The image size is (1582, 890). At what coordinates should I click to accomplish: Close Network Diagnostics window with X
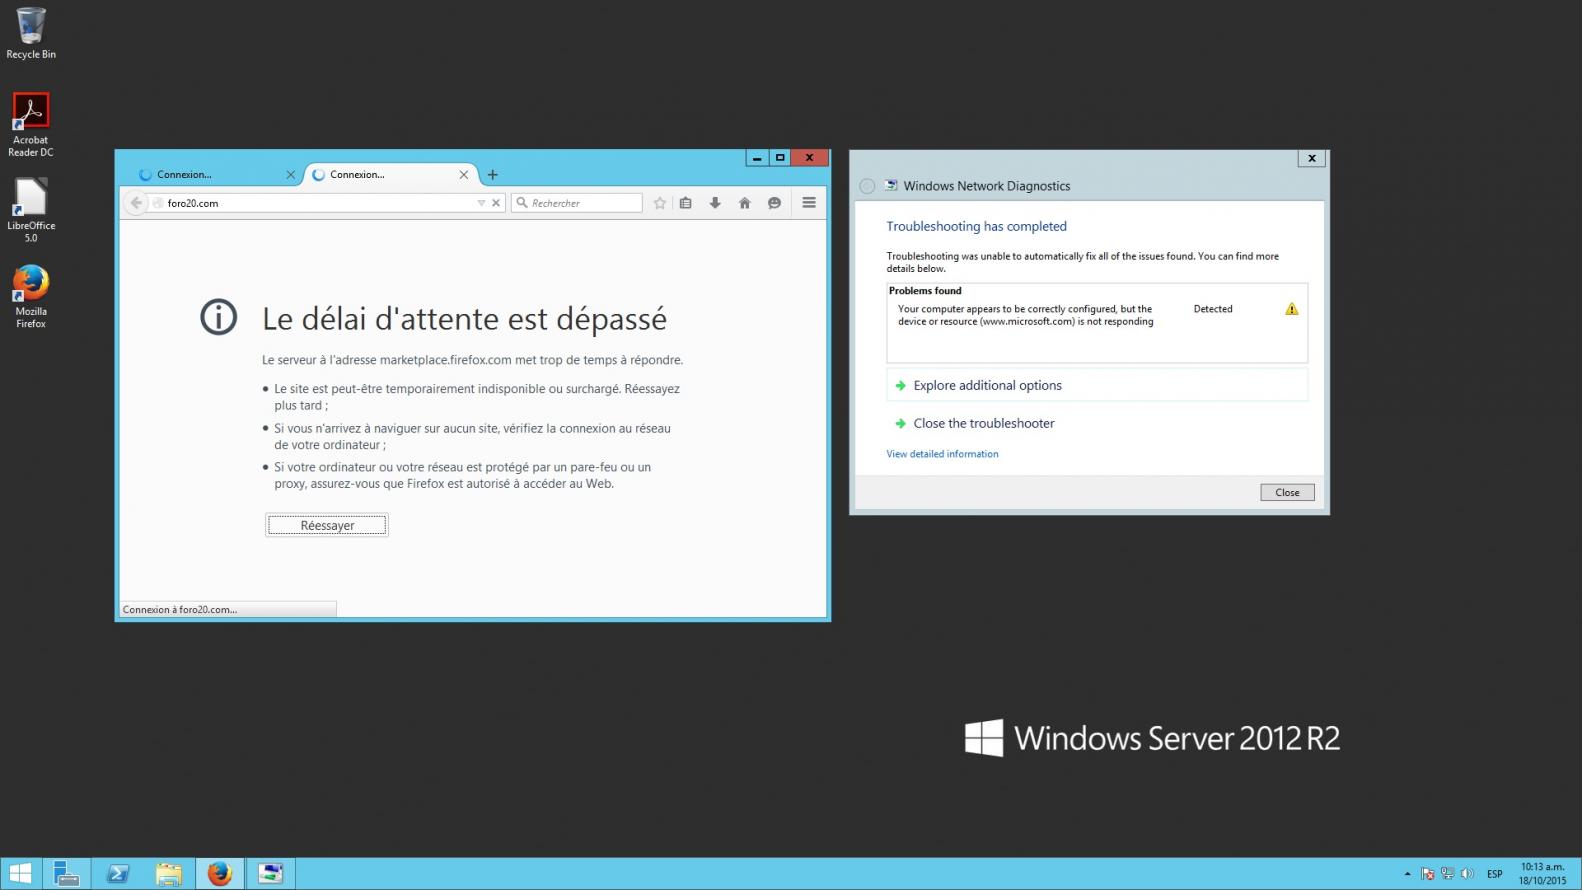1311,158
